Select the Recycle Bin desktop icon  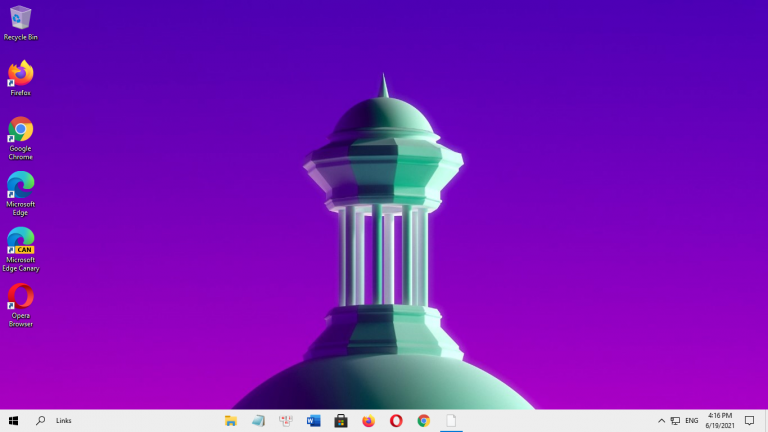tap(21, 23)
